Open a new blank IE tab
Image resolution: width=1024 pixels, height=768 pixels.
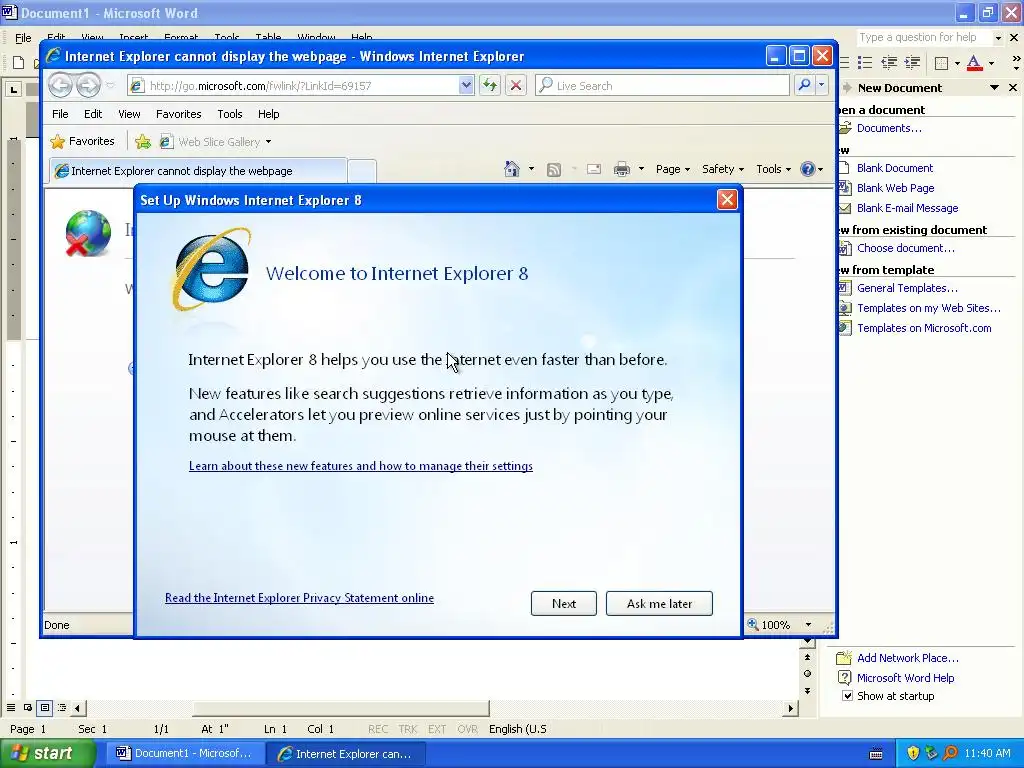[362, 171]
